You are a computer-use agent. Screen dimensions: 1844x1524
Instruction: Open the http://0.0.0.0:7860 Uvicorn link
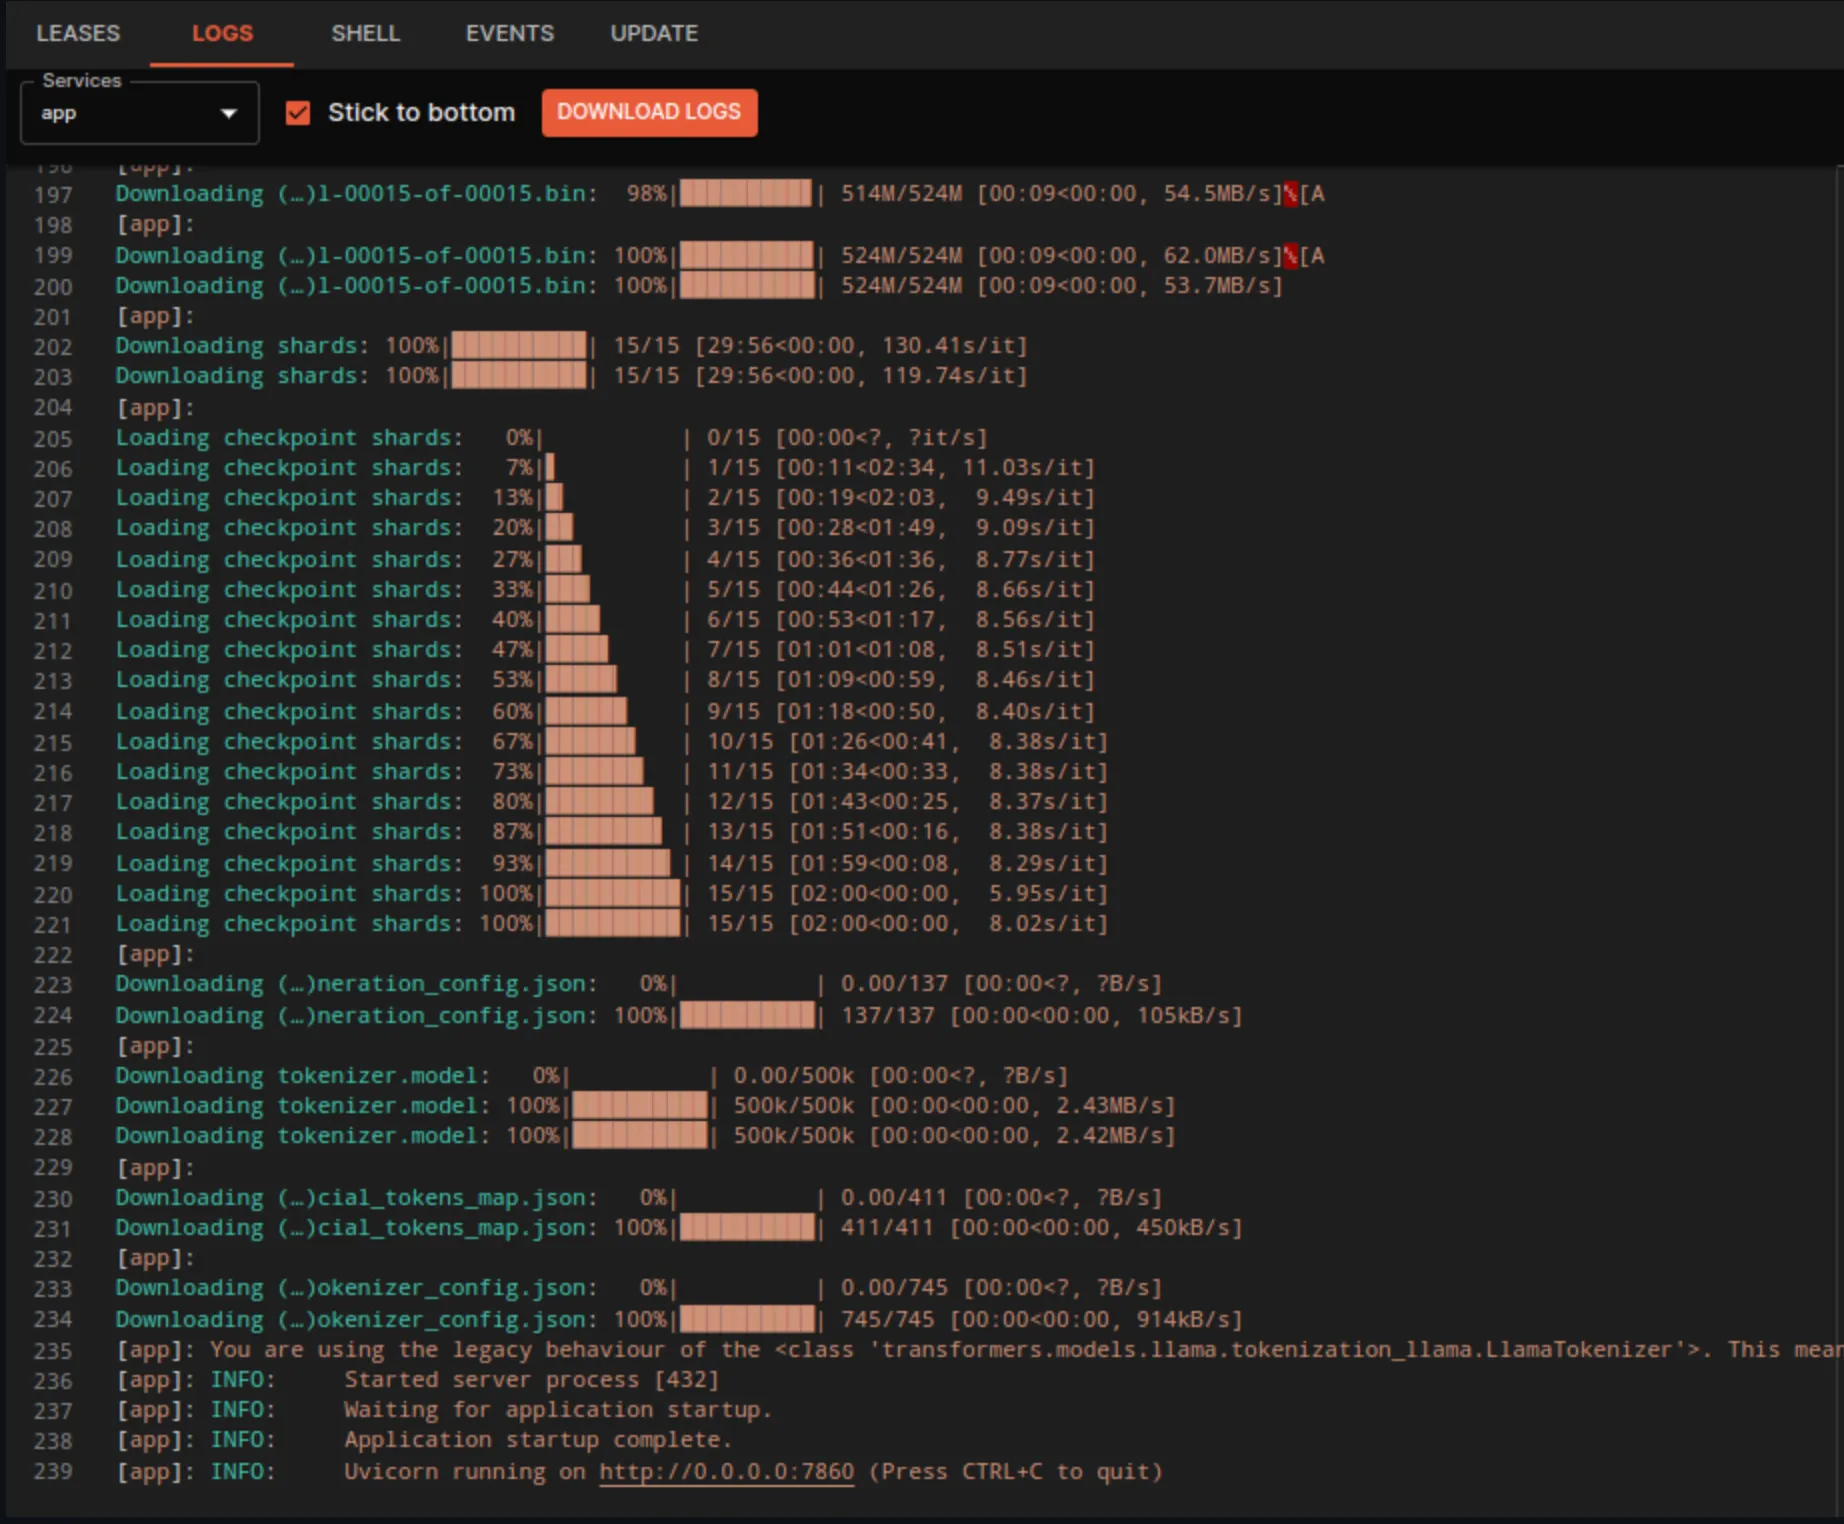[x=726, y=1471]
